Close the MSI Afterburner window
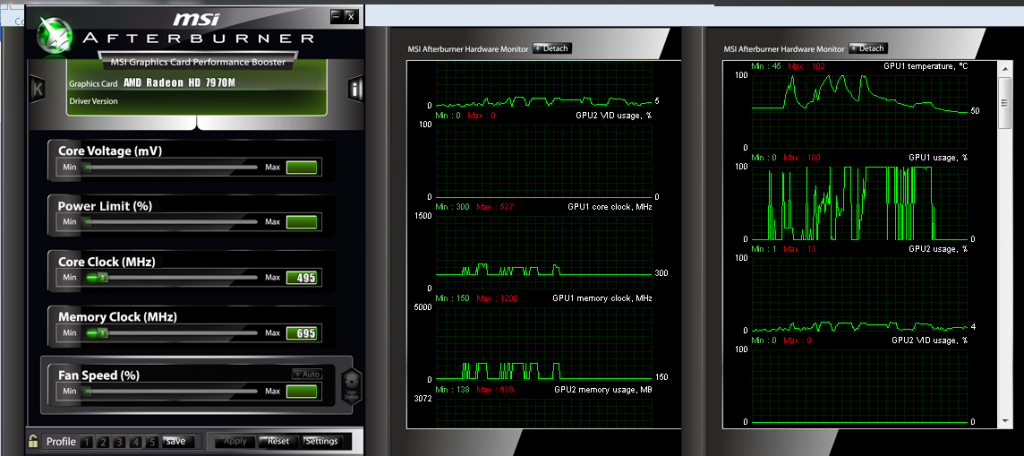1024x456 pixels. click(x=351, y=16)
